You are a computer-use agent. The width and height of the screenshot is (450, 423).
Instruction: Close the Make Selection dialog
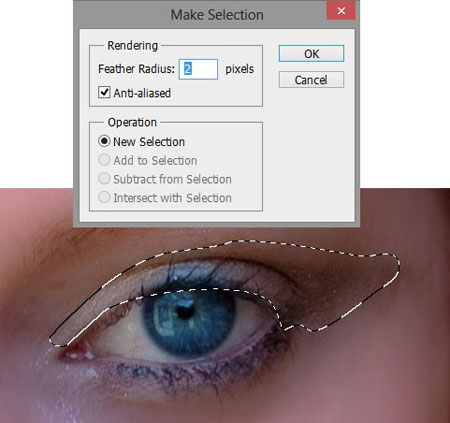tap(341, 11)
